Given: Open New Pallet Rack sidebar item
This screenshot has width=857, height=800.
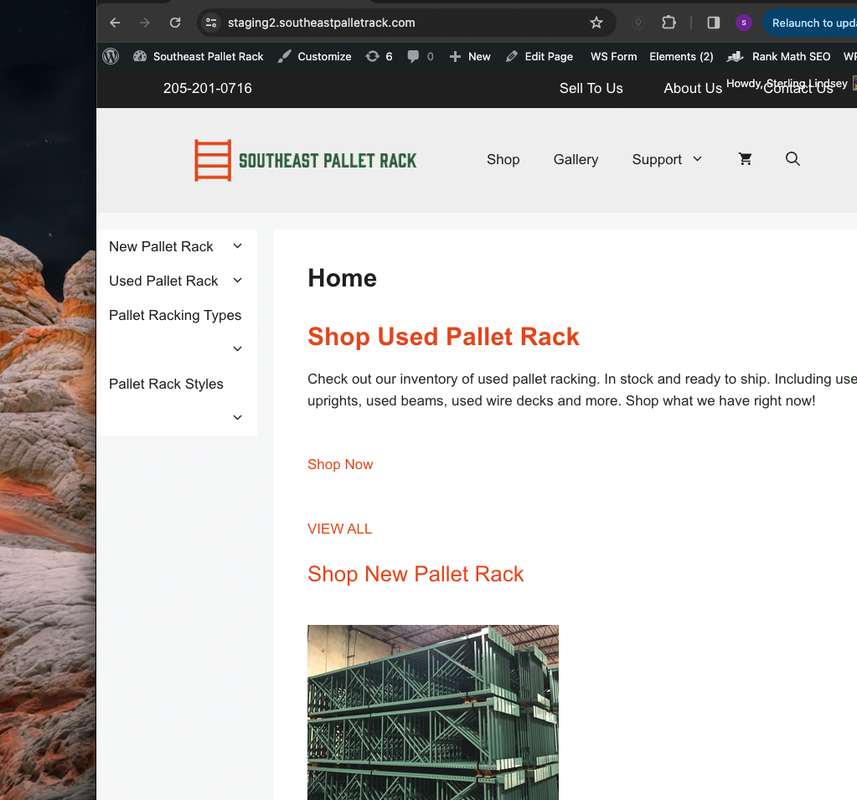Looking at the screenshot, I should [x=161, y=246].
